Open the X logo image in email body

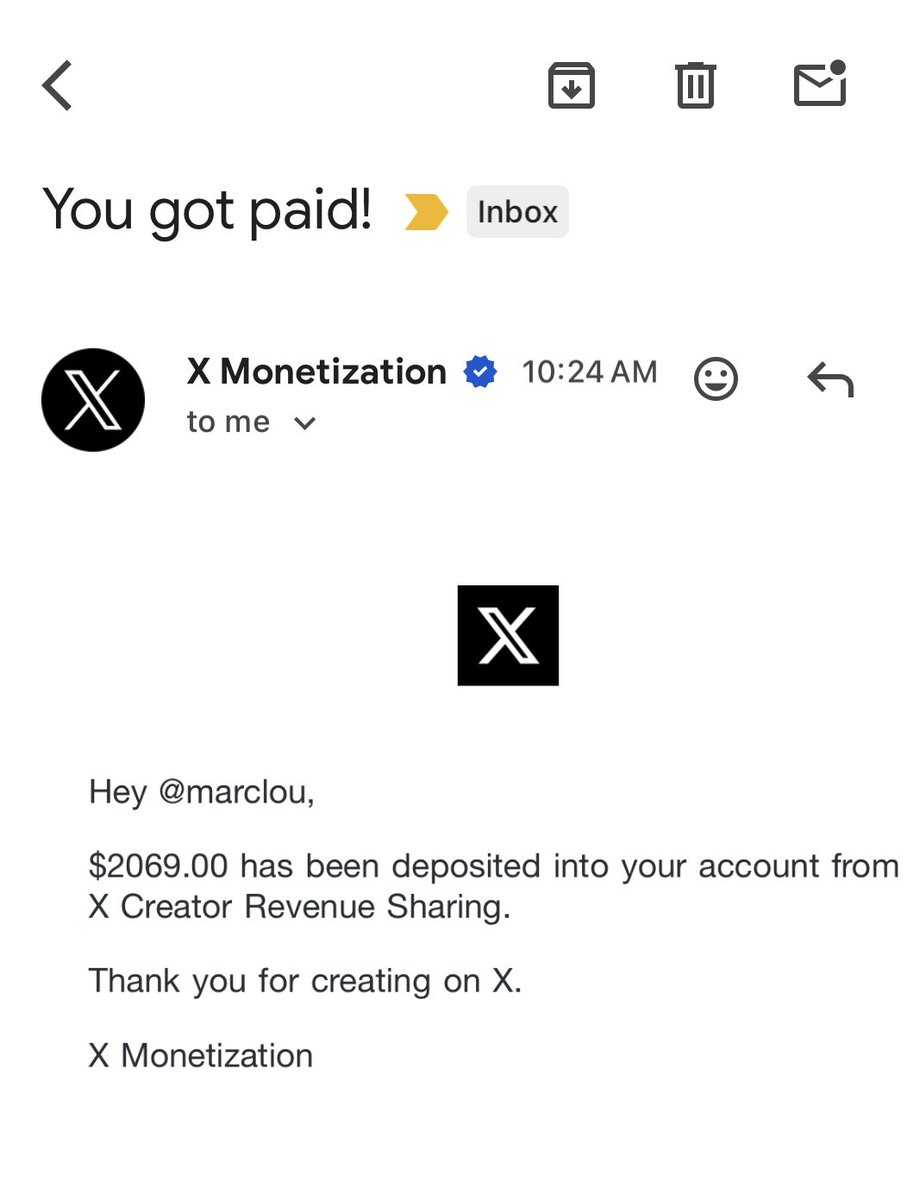[x=508, y=636]
